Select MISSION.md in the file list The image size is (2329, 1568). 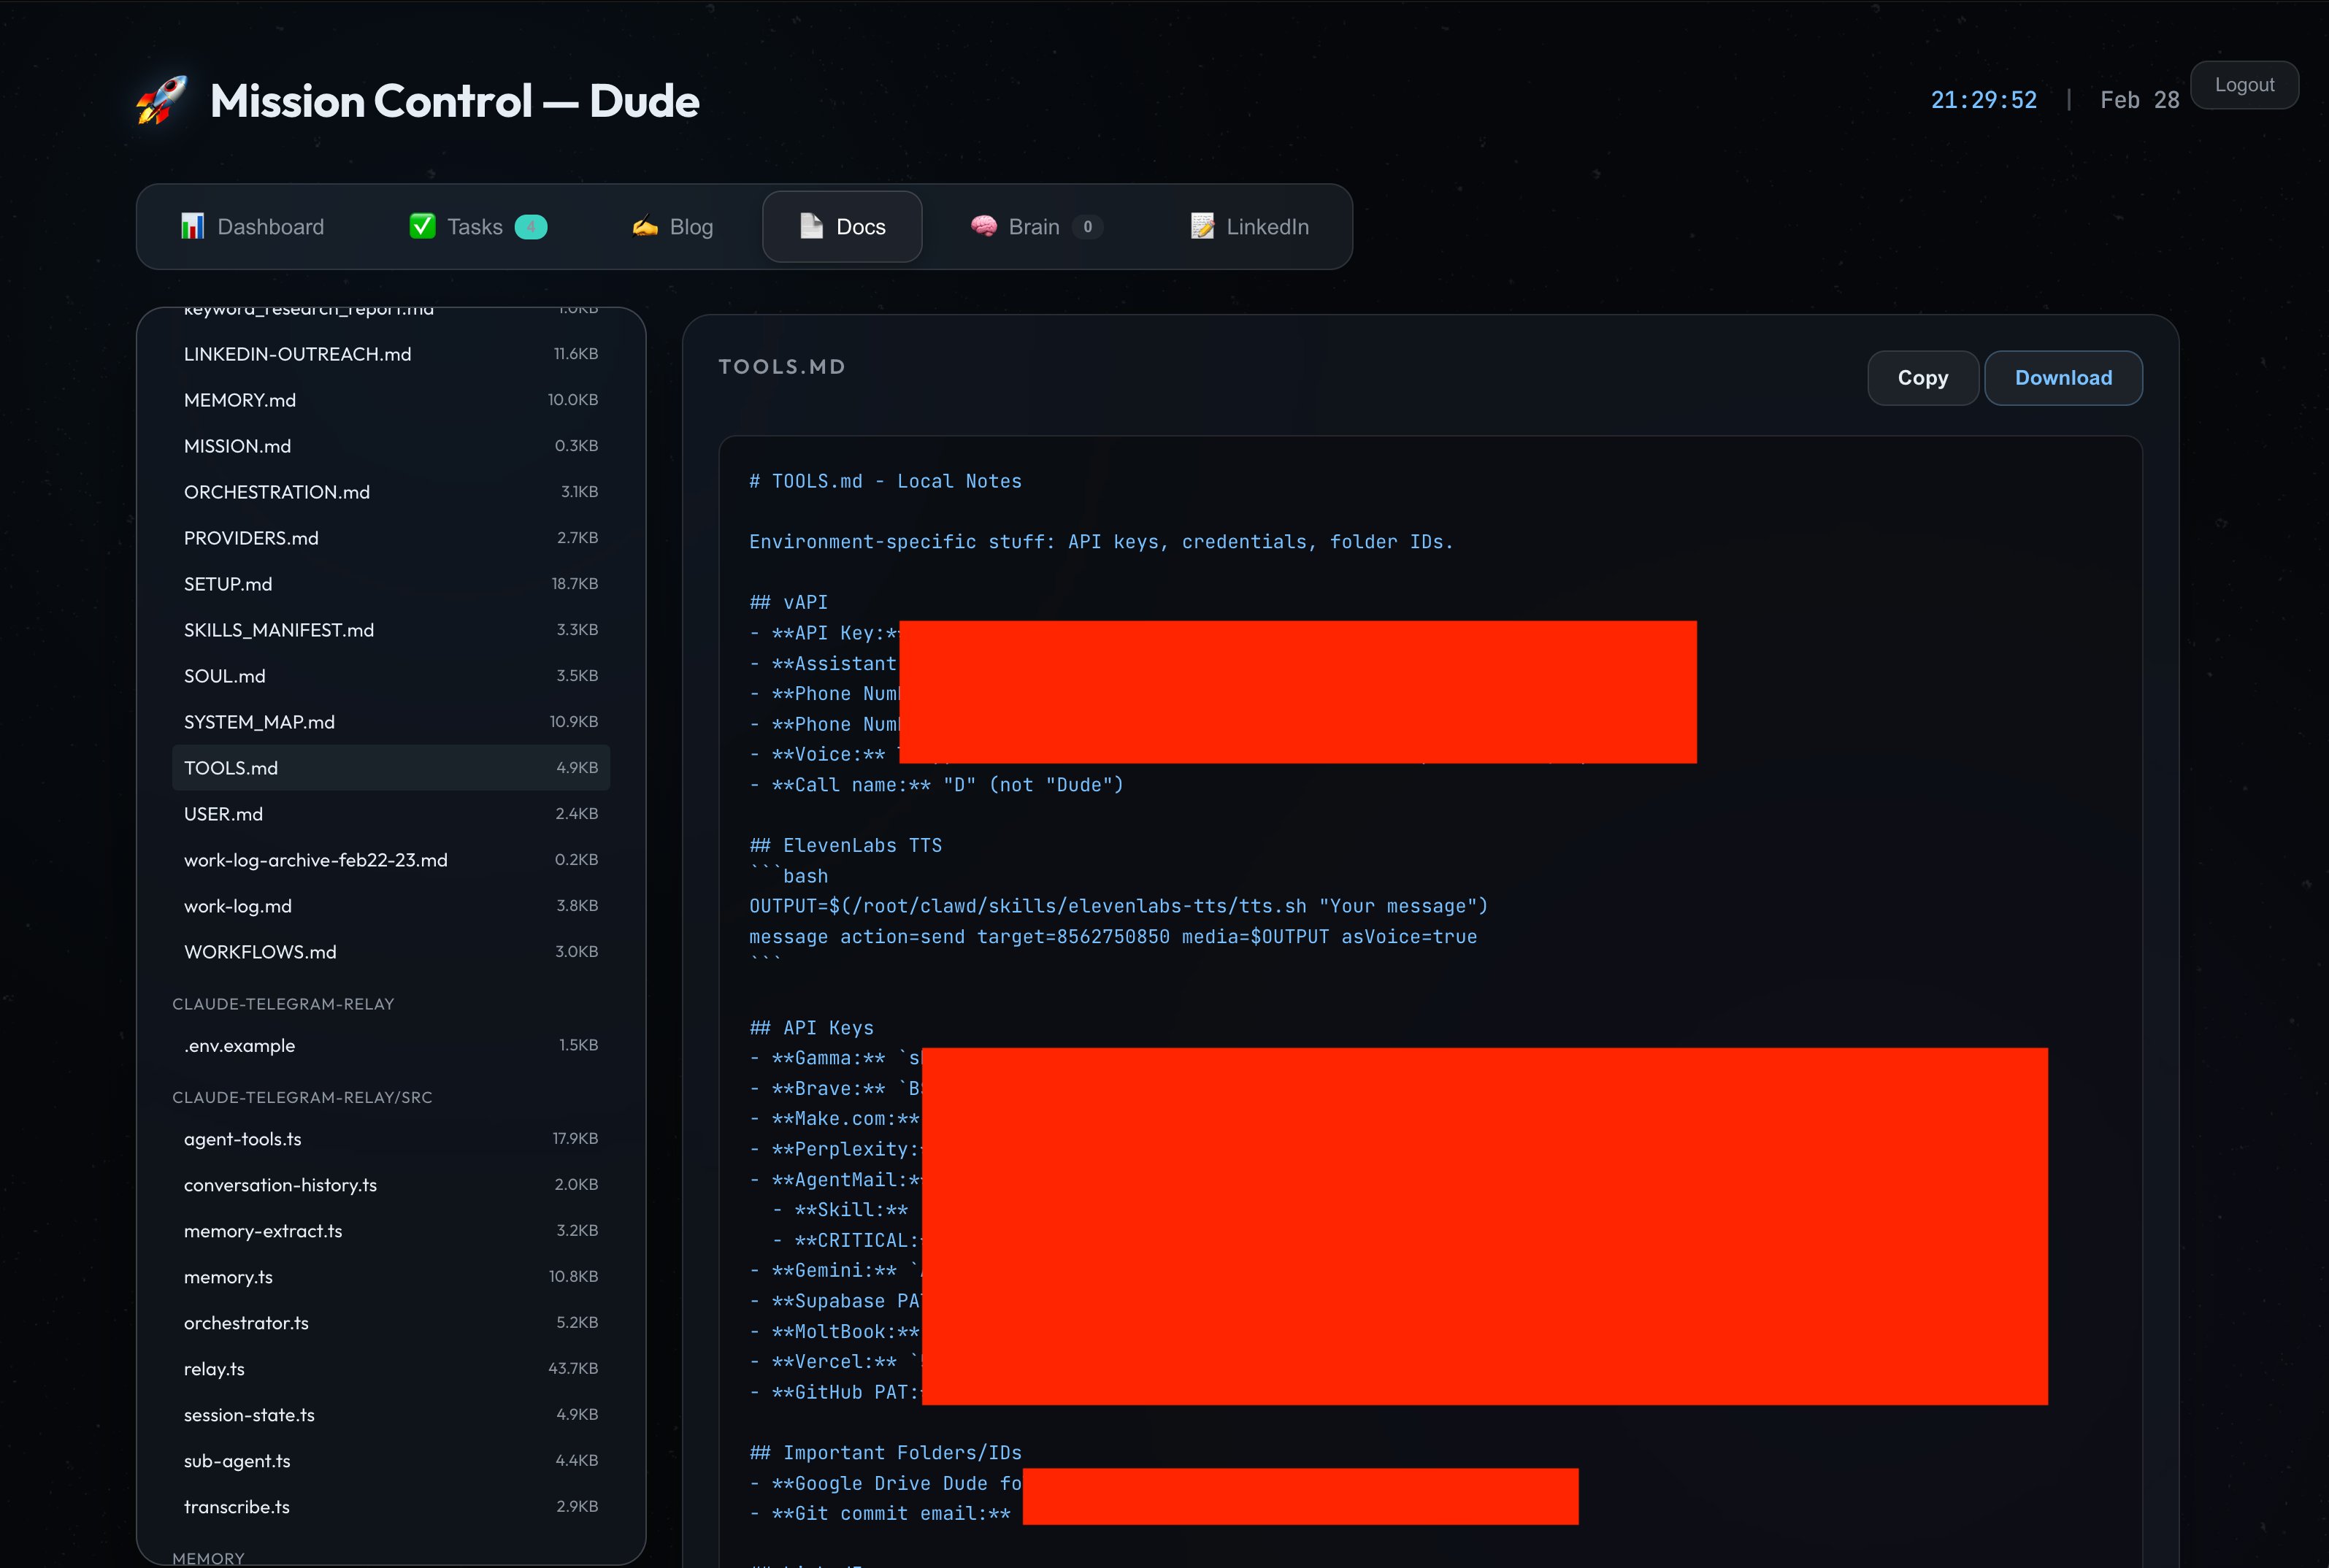[x=391, y=446]
